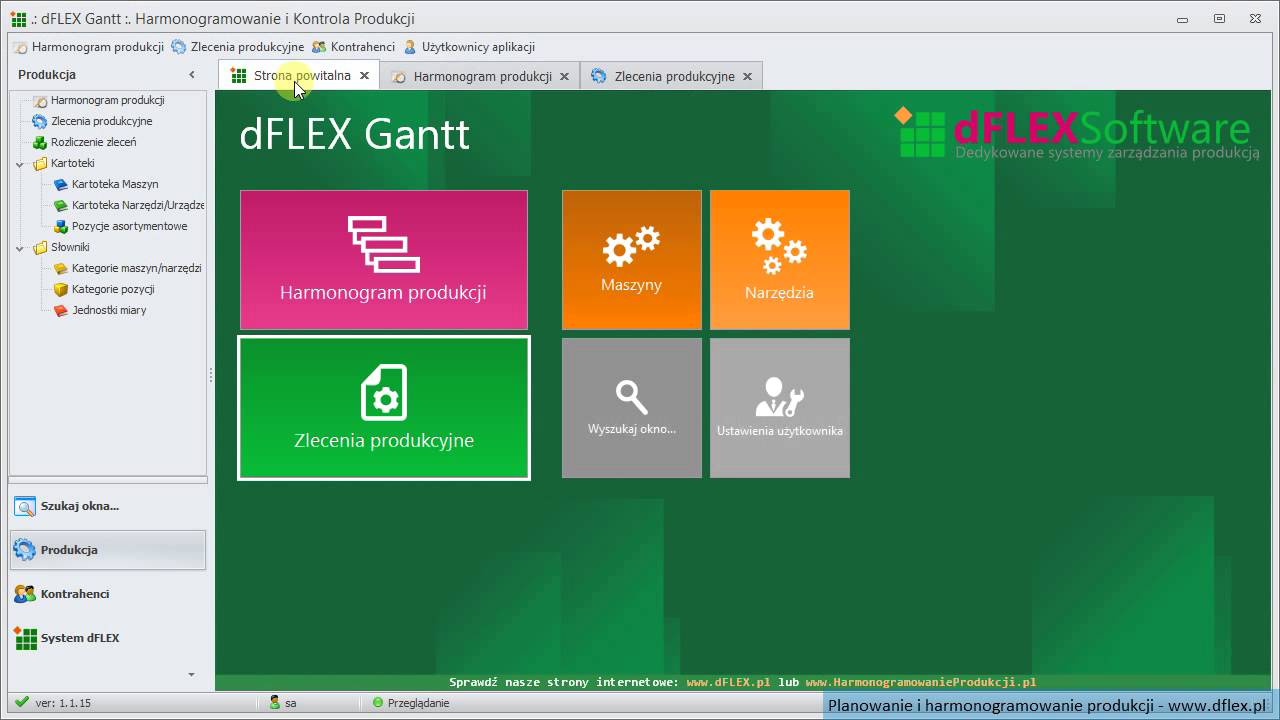Image resolution: width=1280 pixels, height=720 pixels.
Task: Click Szukaj okna magnifier icon
Action: point(25,506)
